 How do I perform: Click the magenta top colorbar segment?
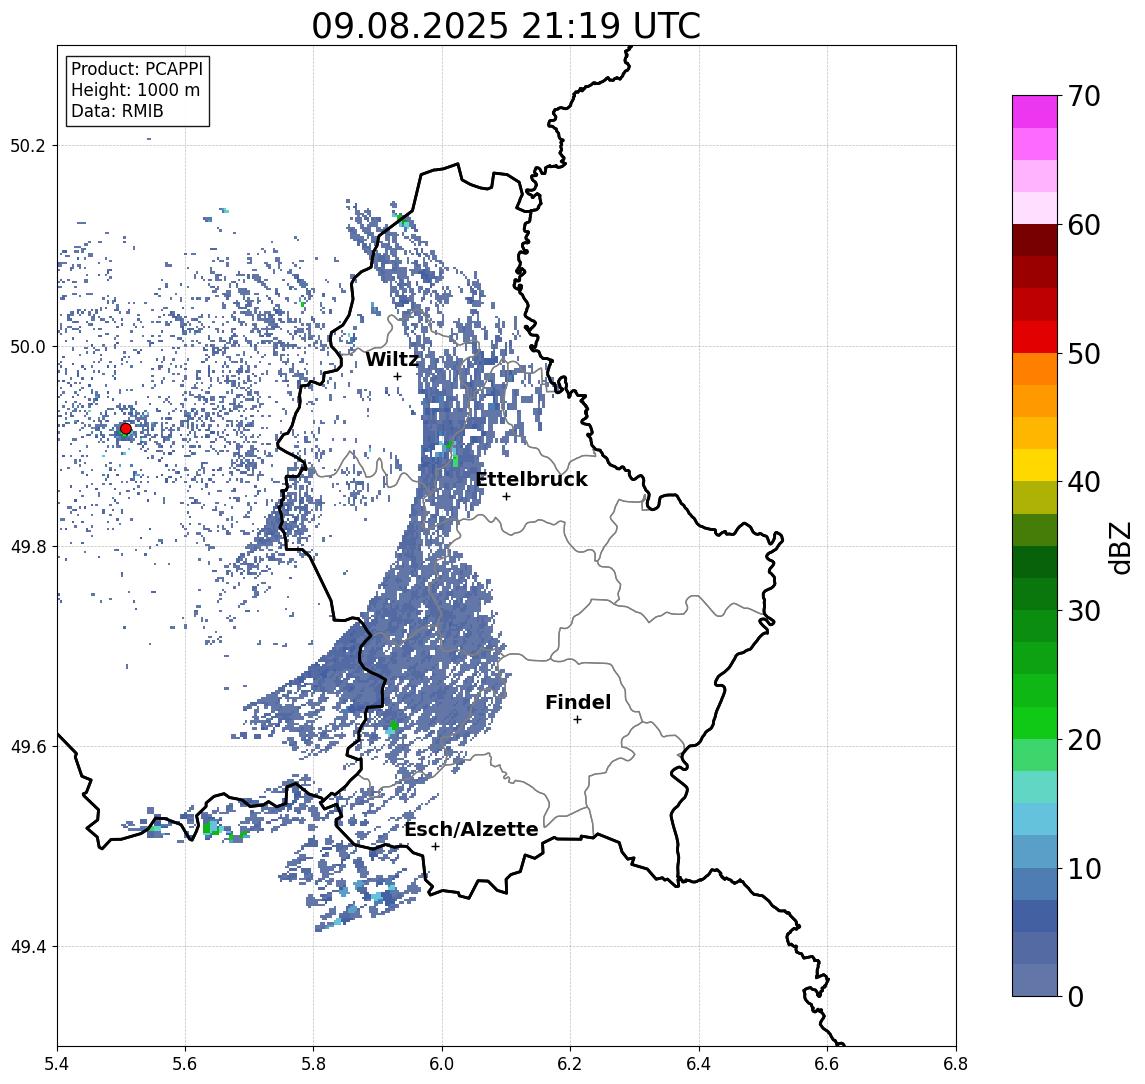pos(1035,112)
